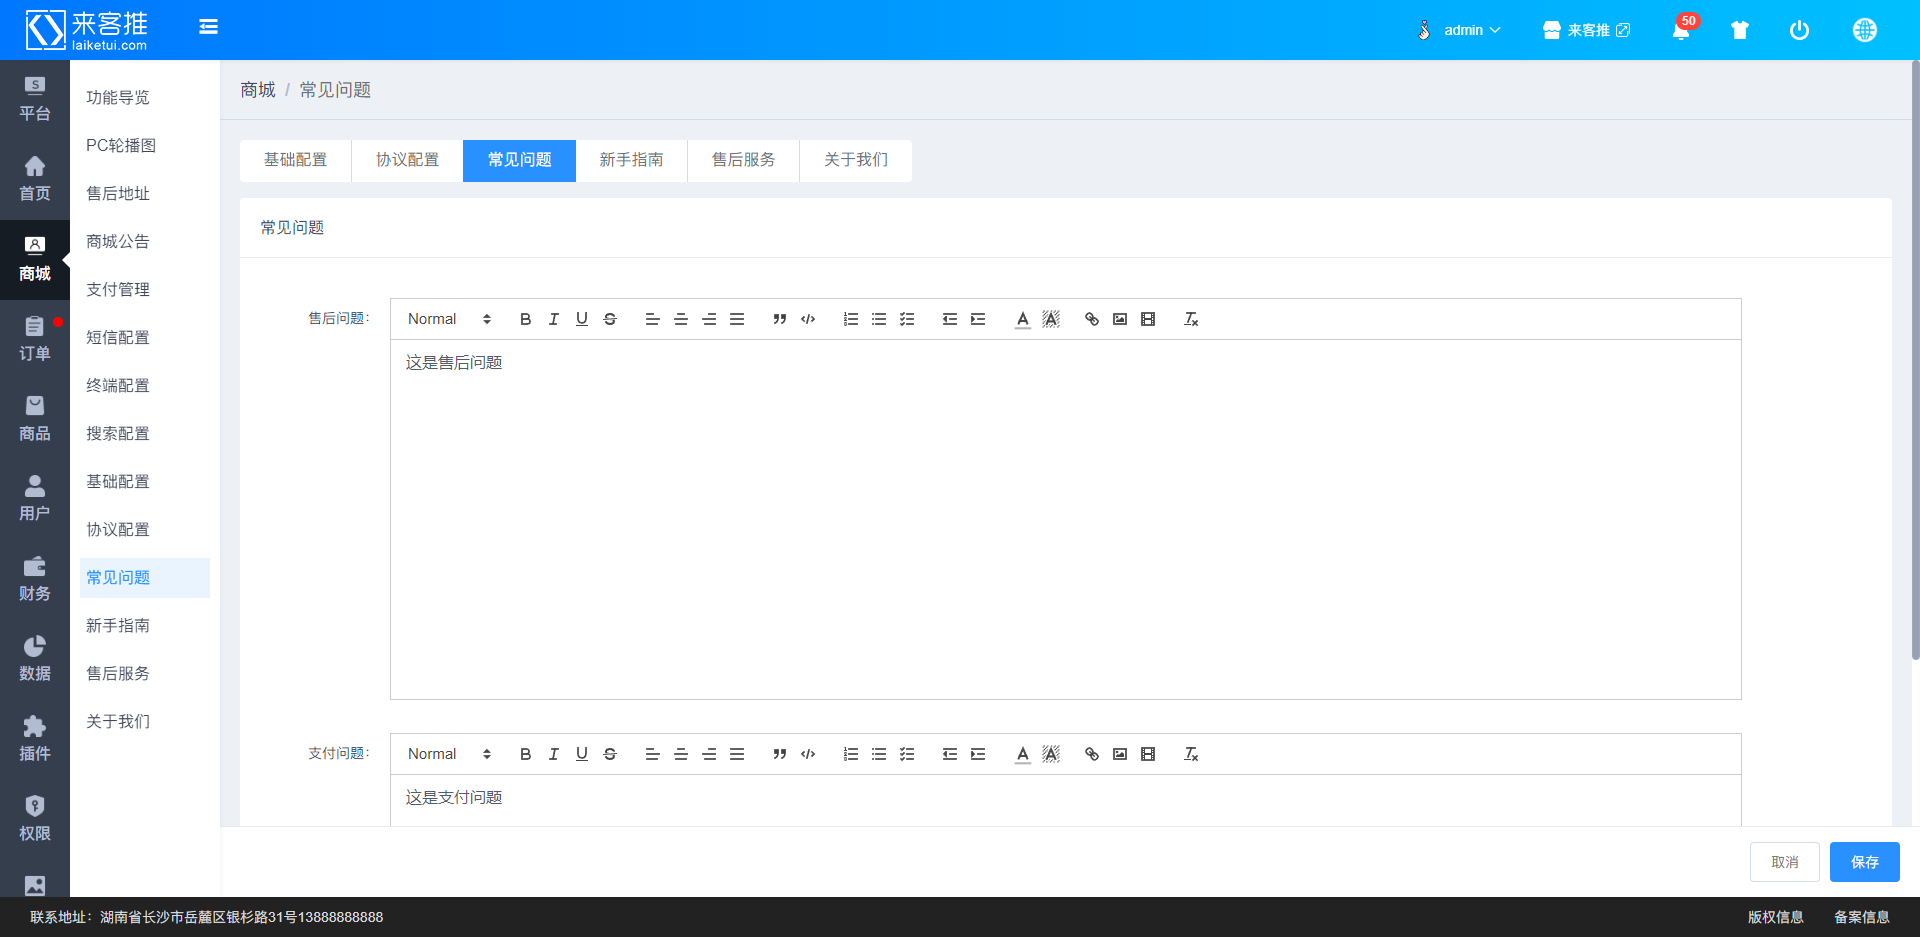Screen dimensions: 1920x937
Task: Justify text in the 售后问题 editor
Action: (736, 319)
